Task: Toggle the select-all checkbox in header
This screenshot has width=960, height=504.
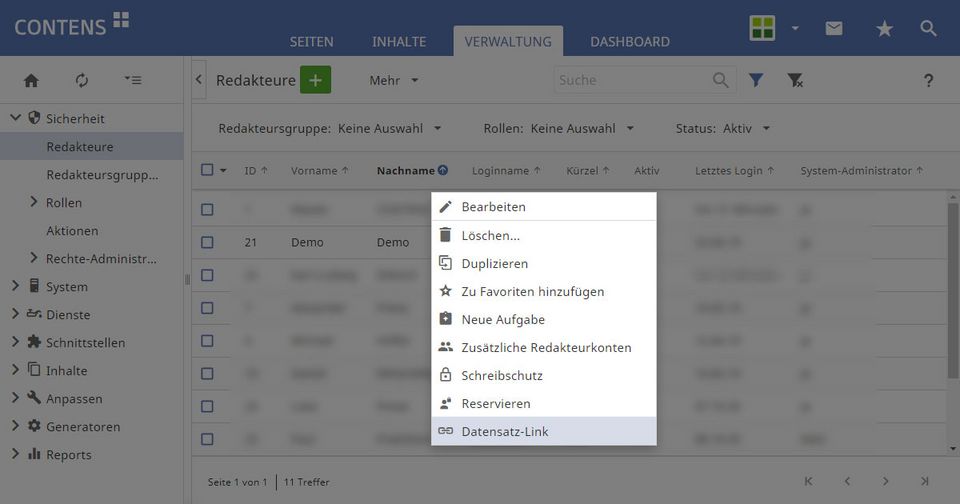Action: (x=207, y=170)
